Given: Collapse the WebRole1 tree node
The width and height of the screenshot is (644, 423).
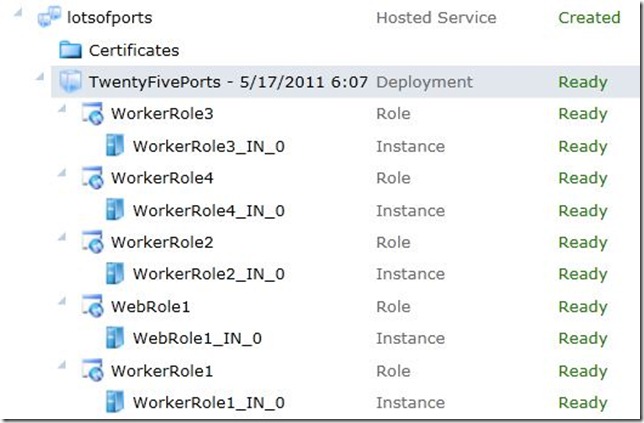Looking at the screenshot, I should click(x=64, y=302).
